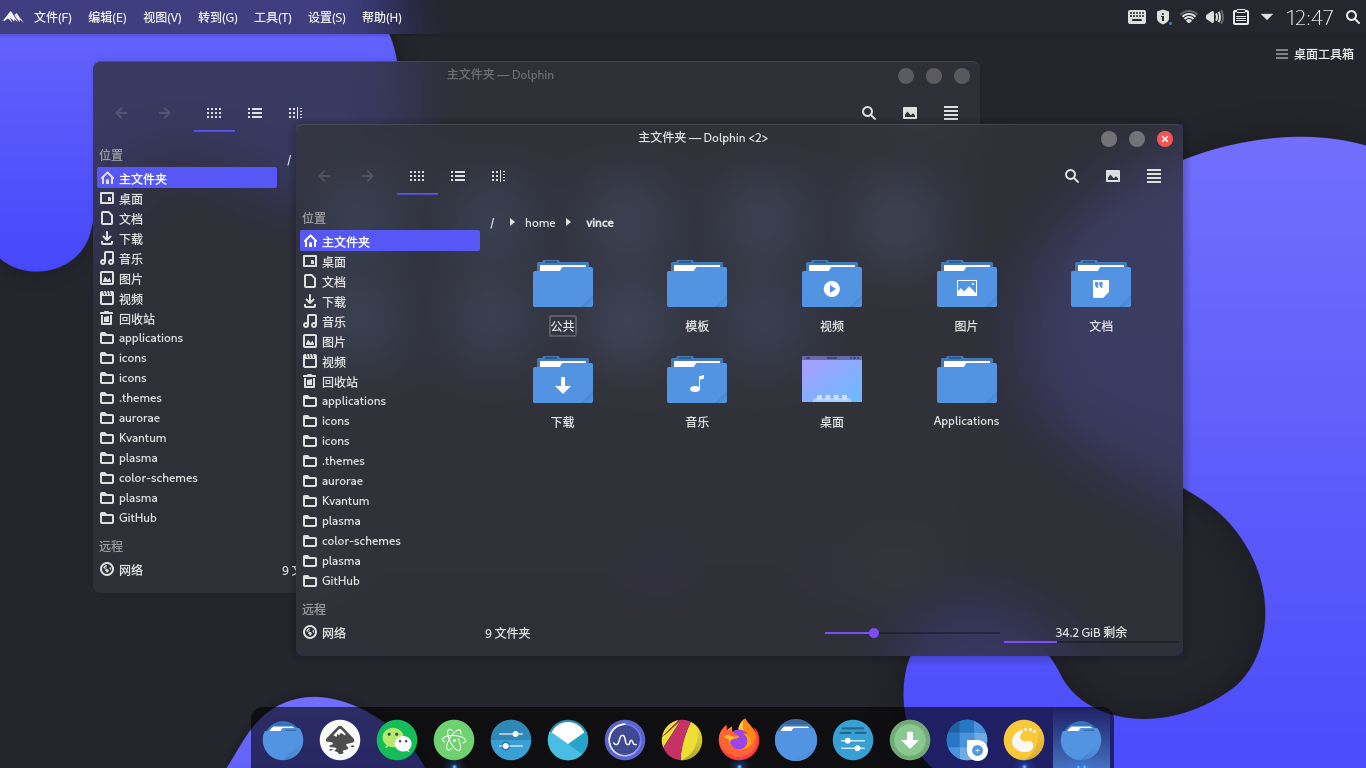Select .themes in background Dolphin places panel
Image resolution: width=1366 pixels, height=768 pixels.
point(187,397)
